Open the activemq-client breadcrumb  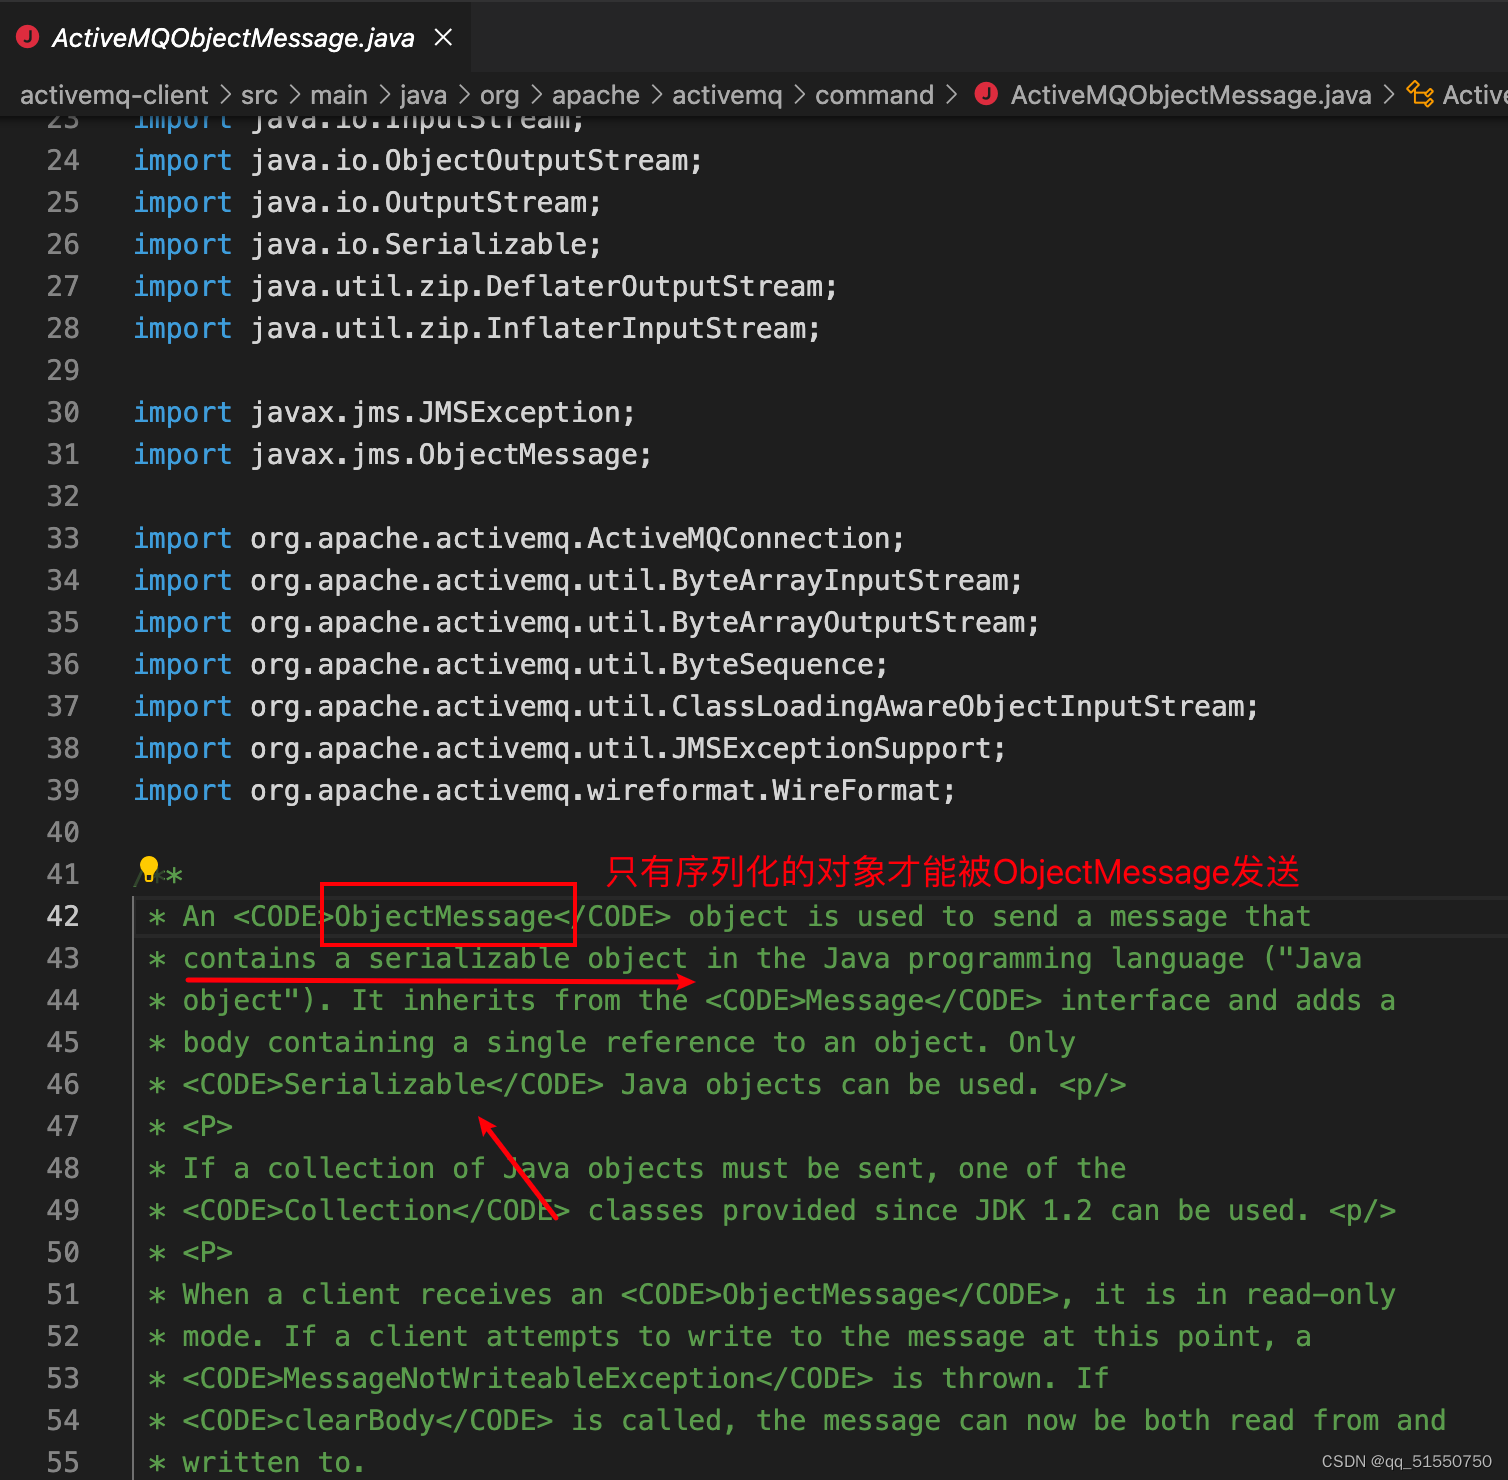114,95
